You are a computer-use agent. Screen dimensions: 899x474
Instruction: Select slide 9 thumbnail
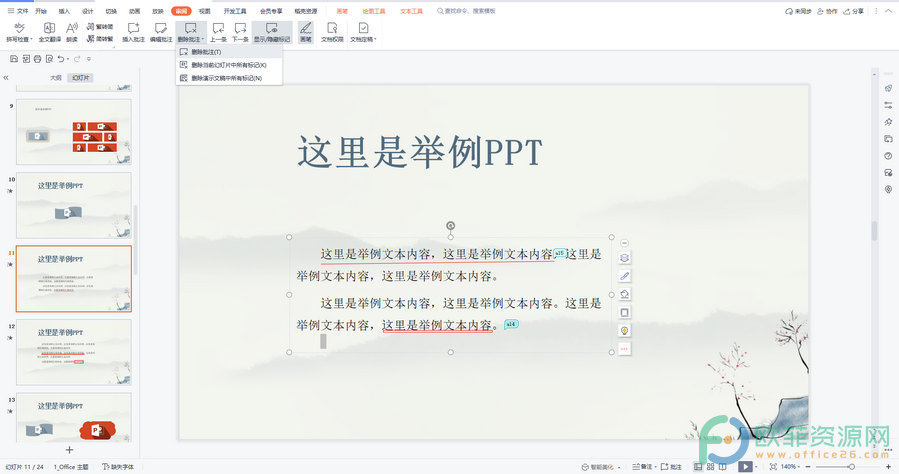pyautogui.click(x=74, y=132)
